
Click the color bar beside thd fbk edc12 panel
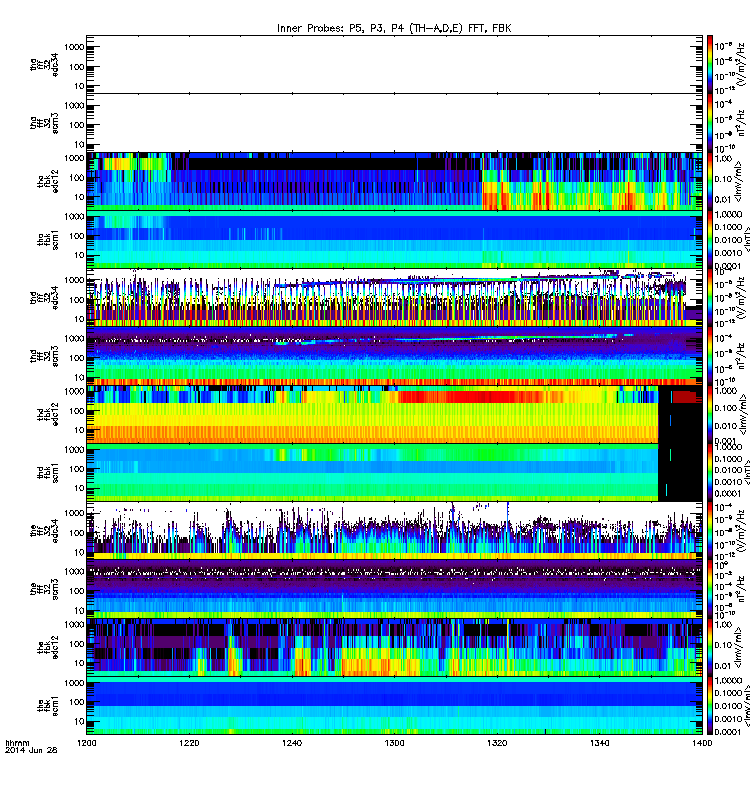710,414
